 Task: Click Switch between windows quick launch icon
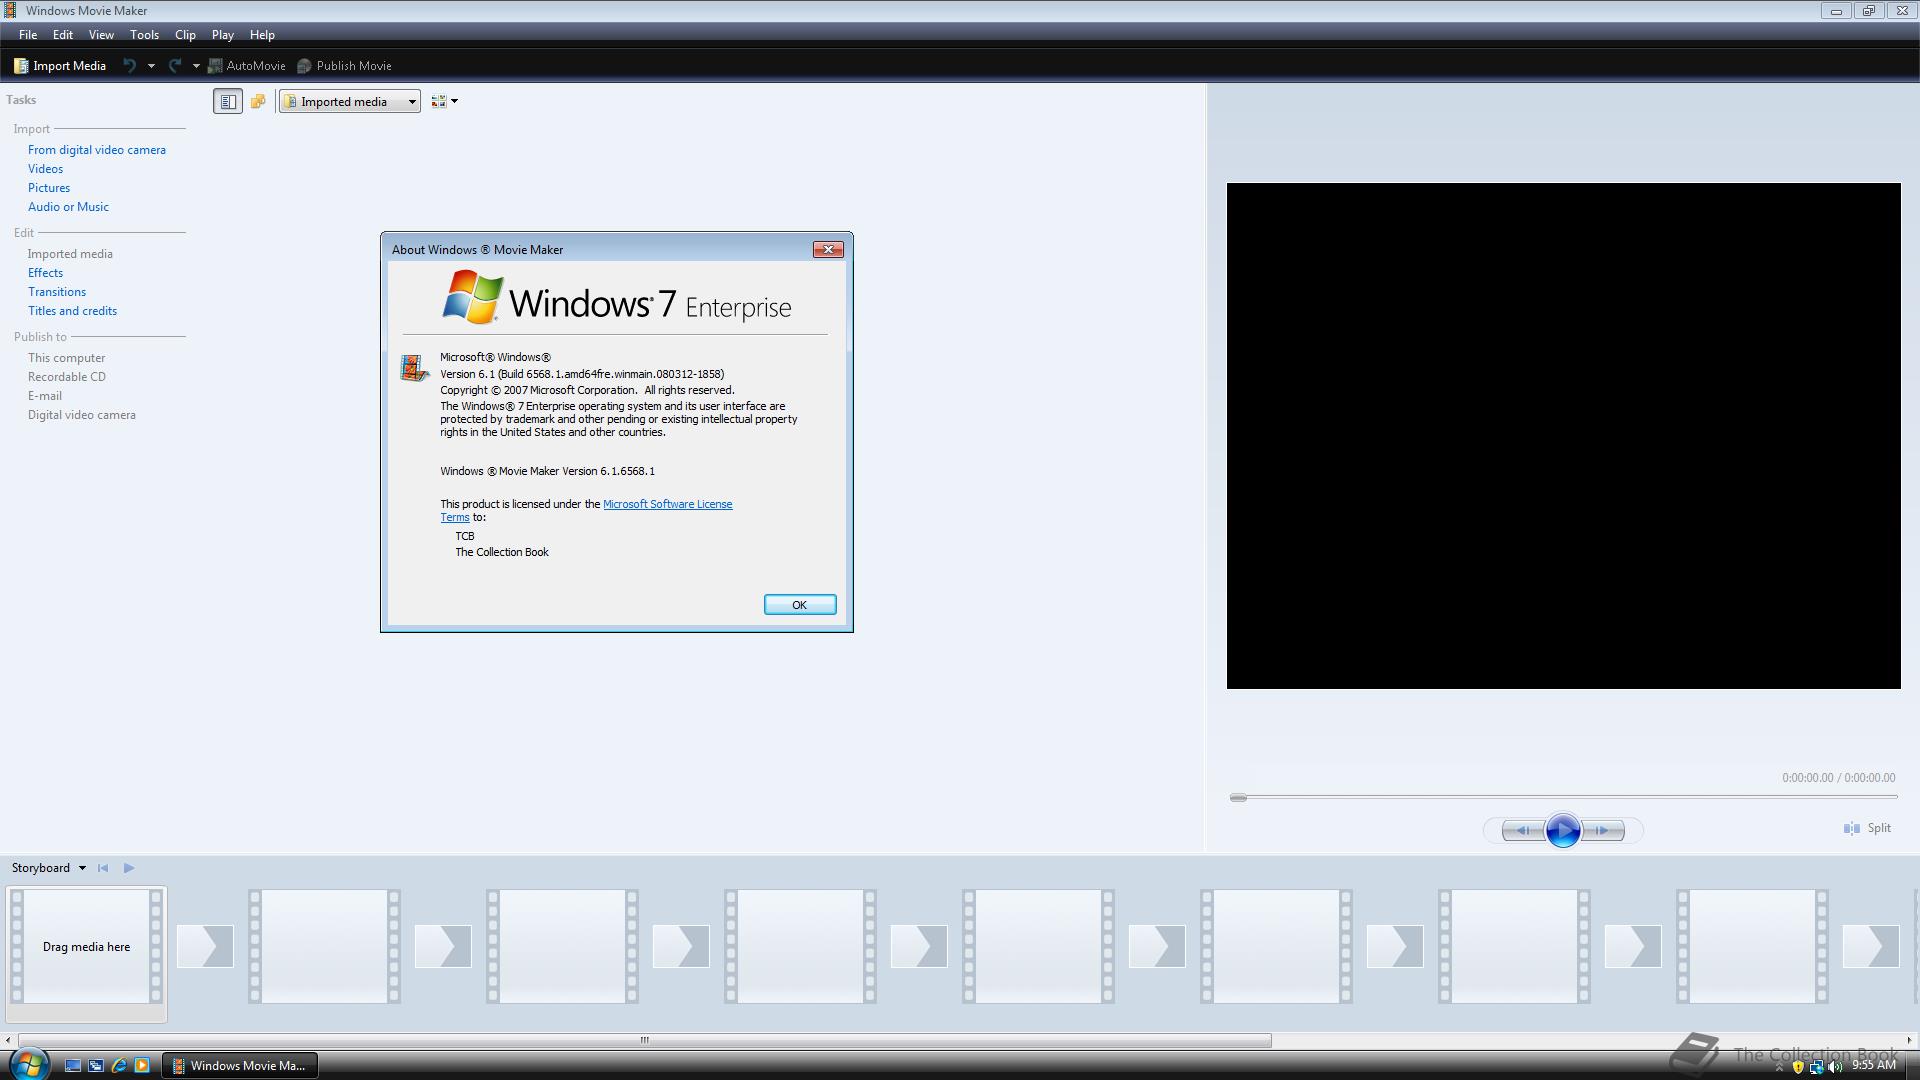click(x=96, y=1066)
